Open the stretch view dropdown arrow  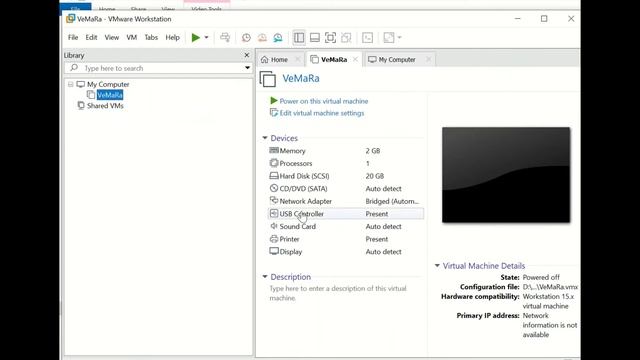click(x=400, y=38)
